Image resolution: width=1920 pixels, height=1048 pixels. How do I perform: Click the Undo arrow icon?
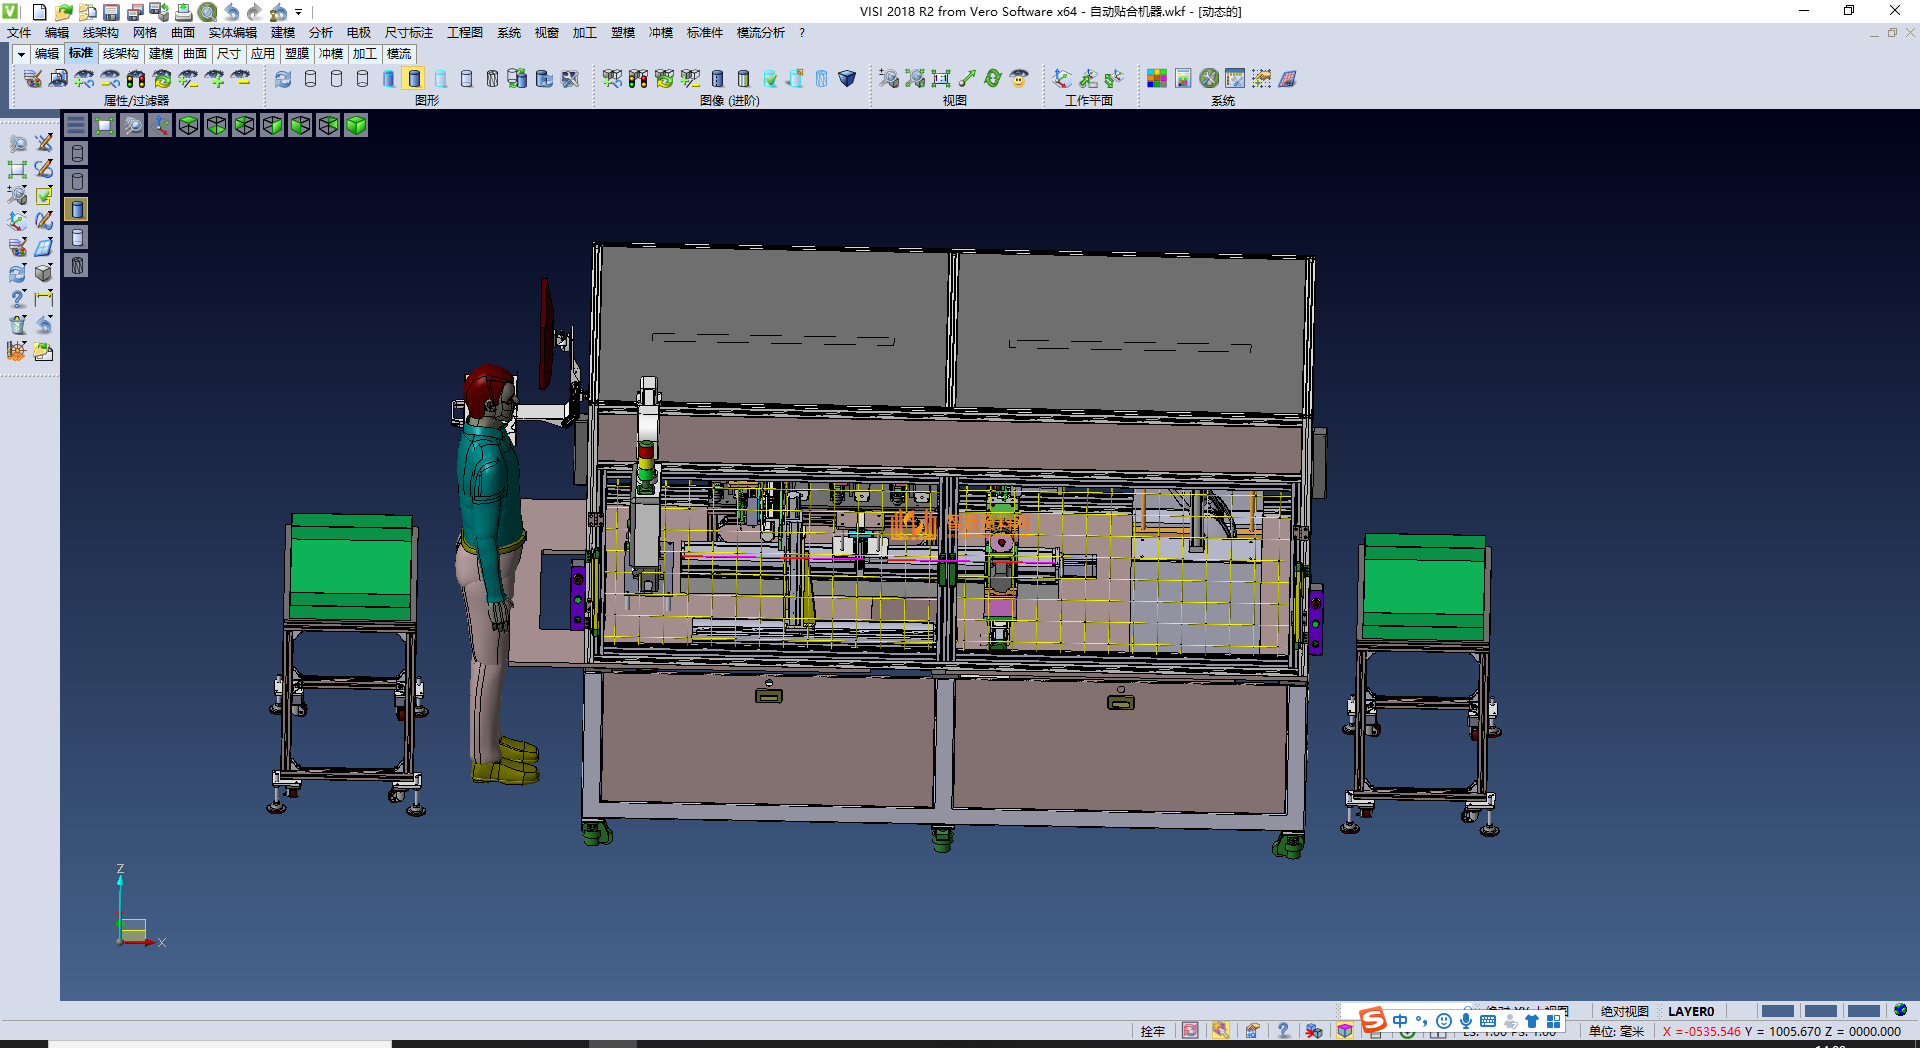tap(231, 12)
